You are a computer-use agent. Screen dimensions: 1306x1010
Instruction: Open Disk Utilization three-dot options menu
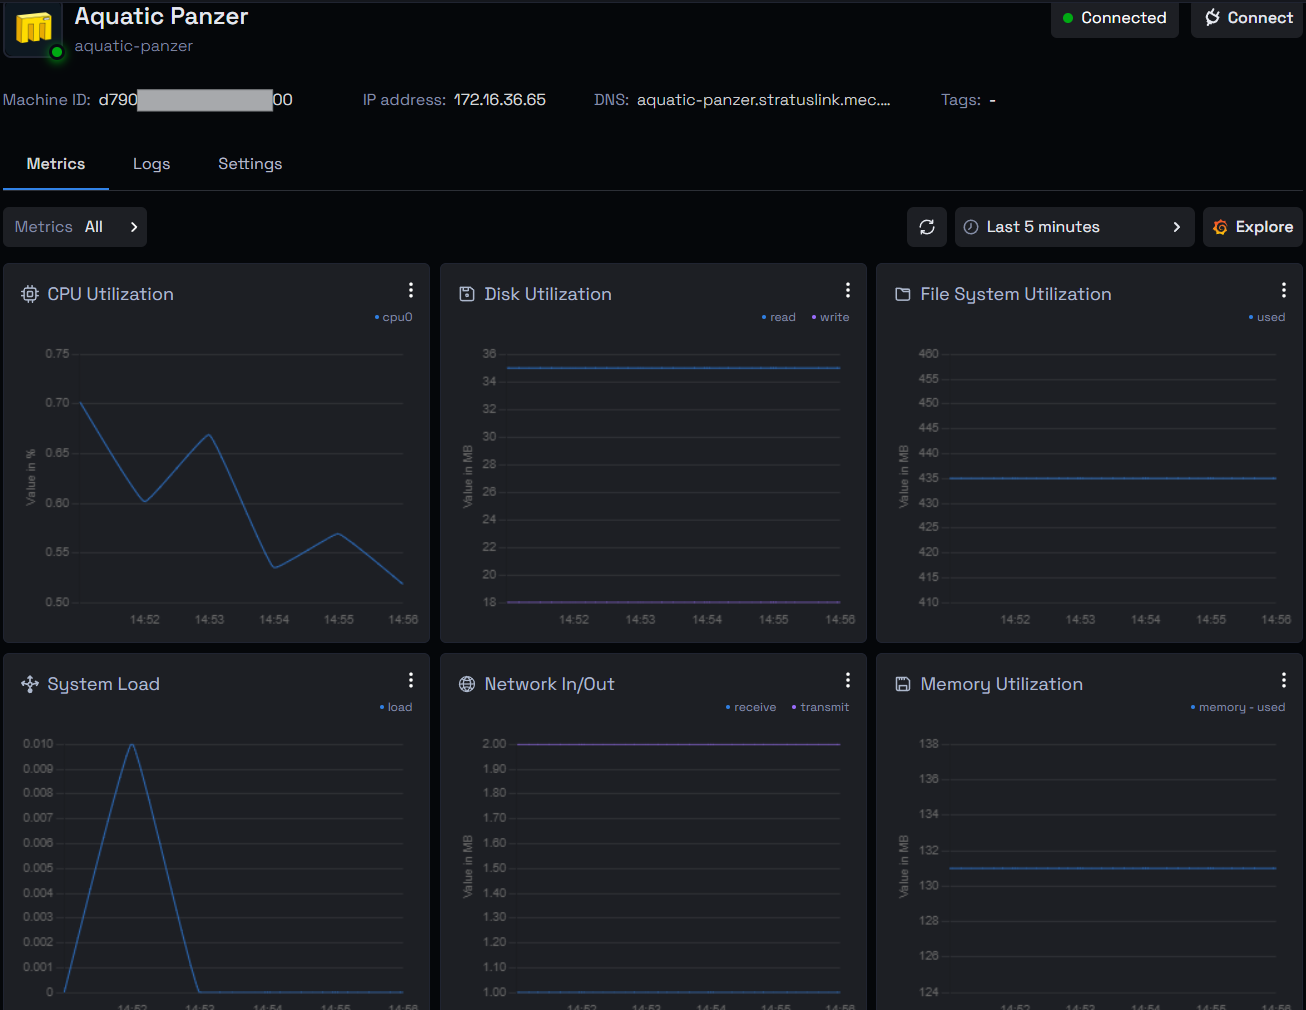(x=848, y=290)
